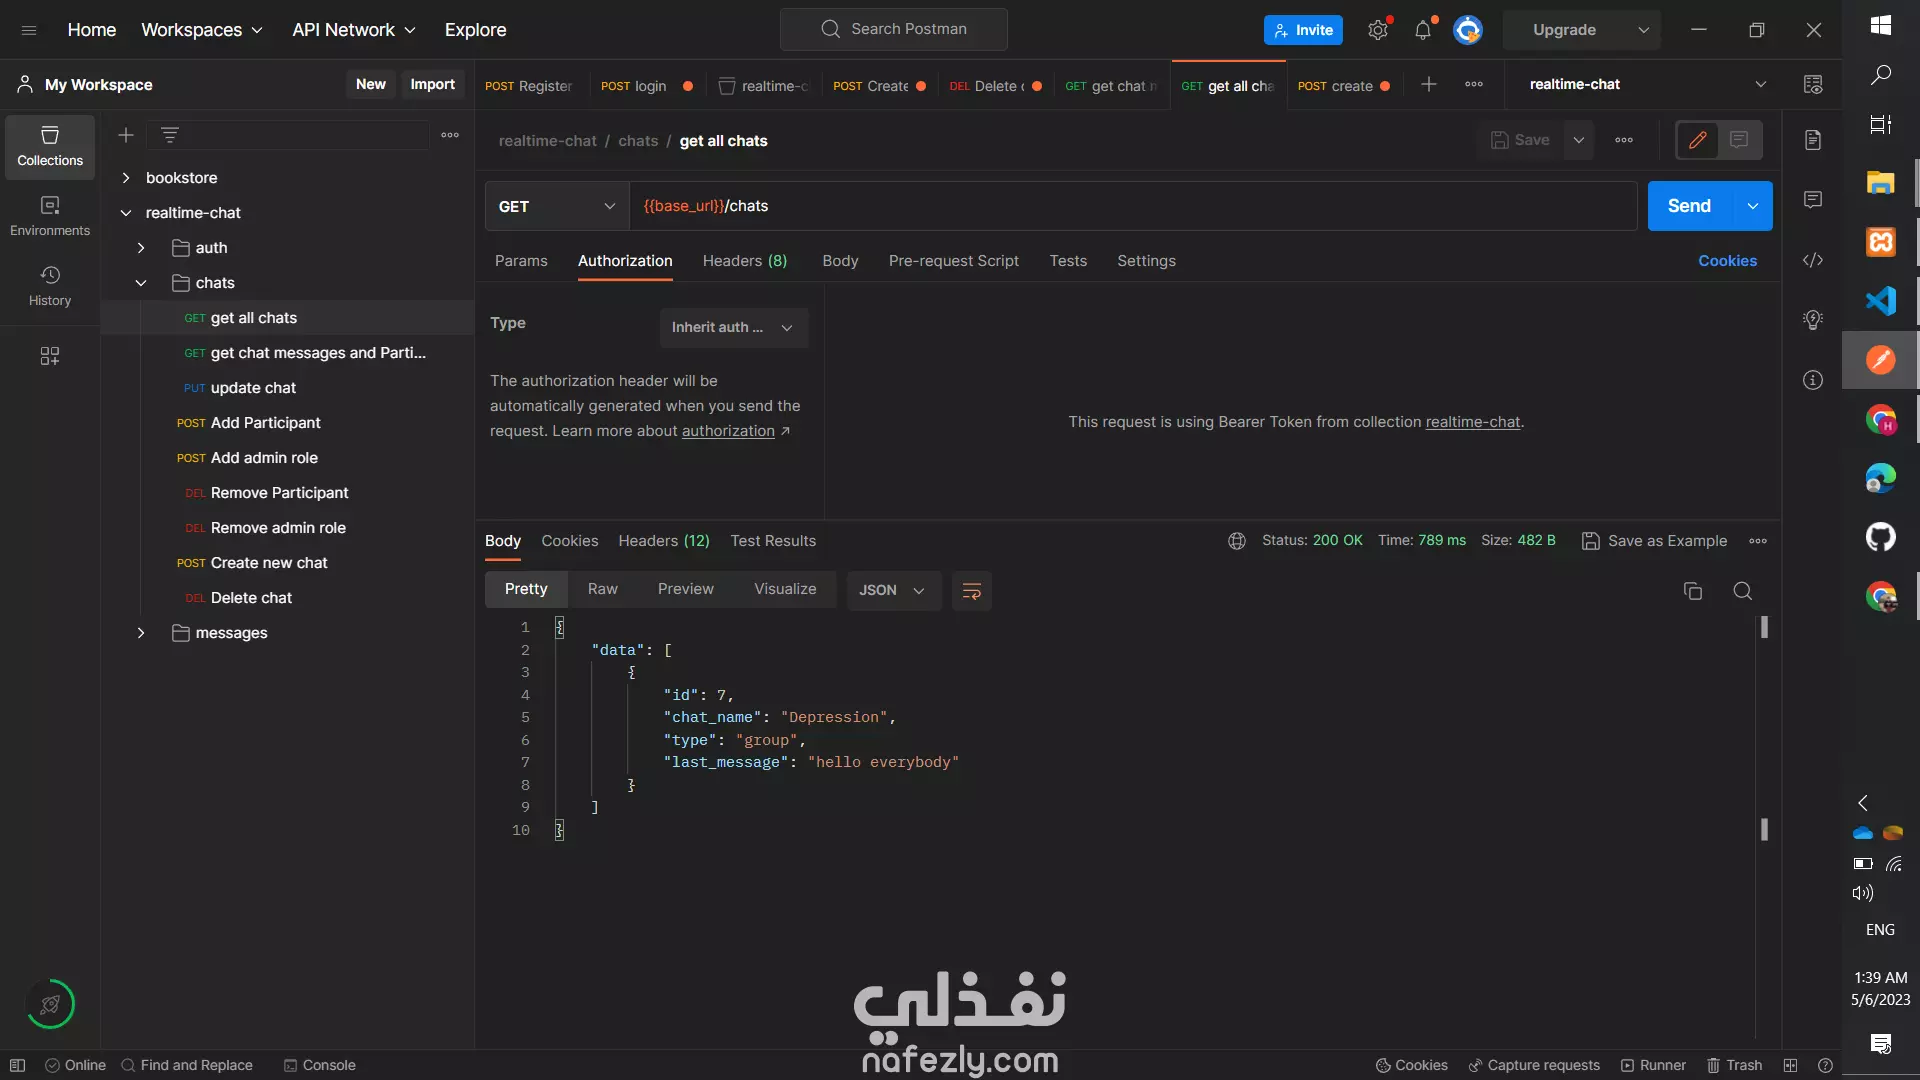Open the Collections sidebar panel
This screenshot has height=1080, width=1920.
(x=50, y=146)
